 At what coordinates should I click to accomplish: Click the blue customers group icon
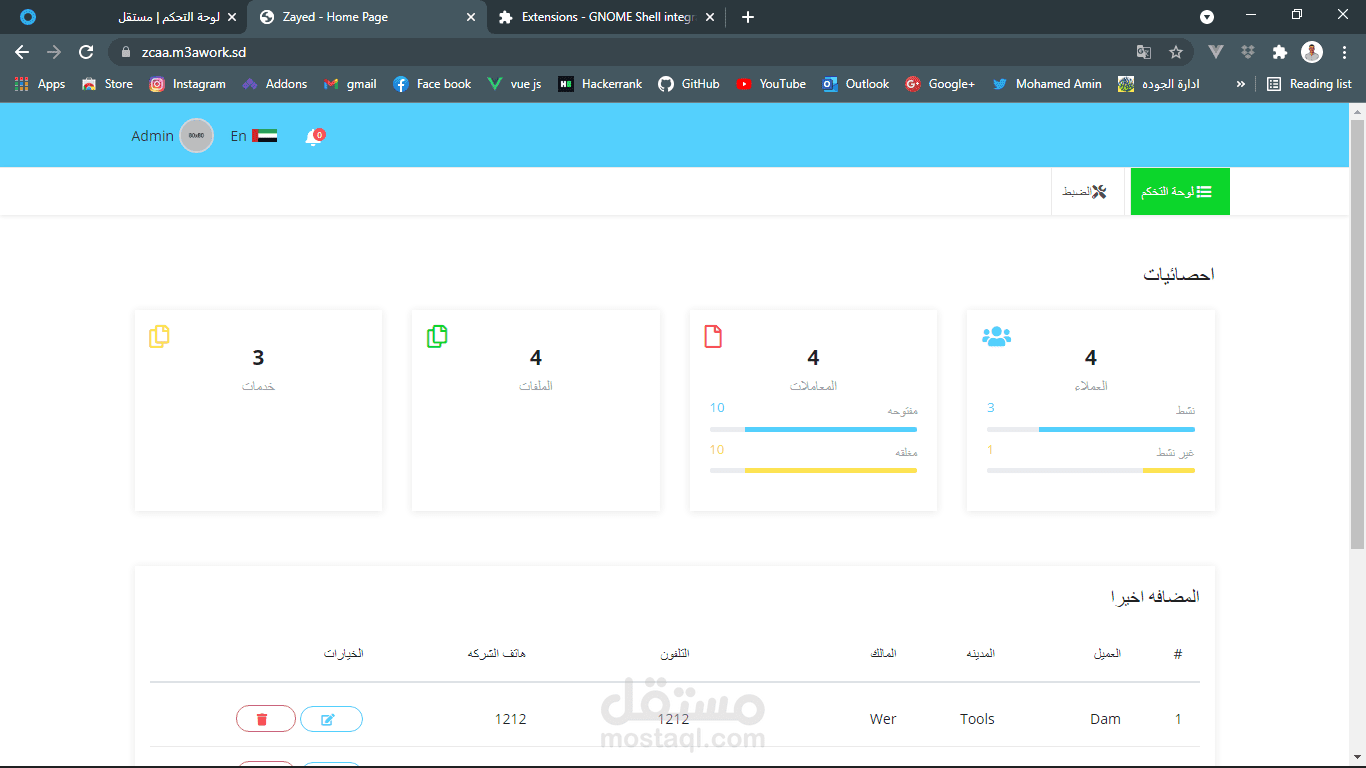coord(997,337)
